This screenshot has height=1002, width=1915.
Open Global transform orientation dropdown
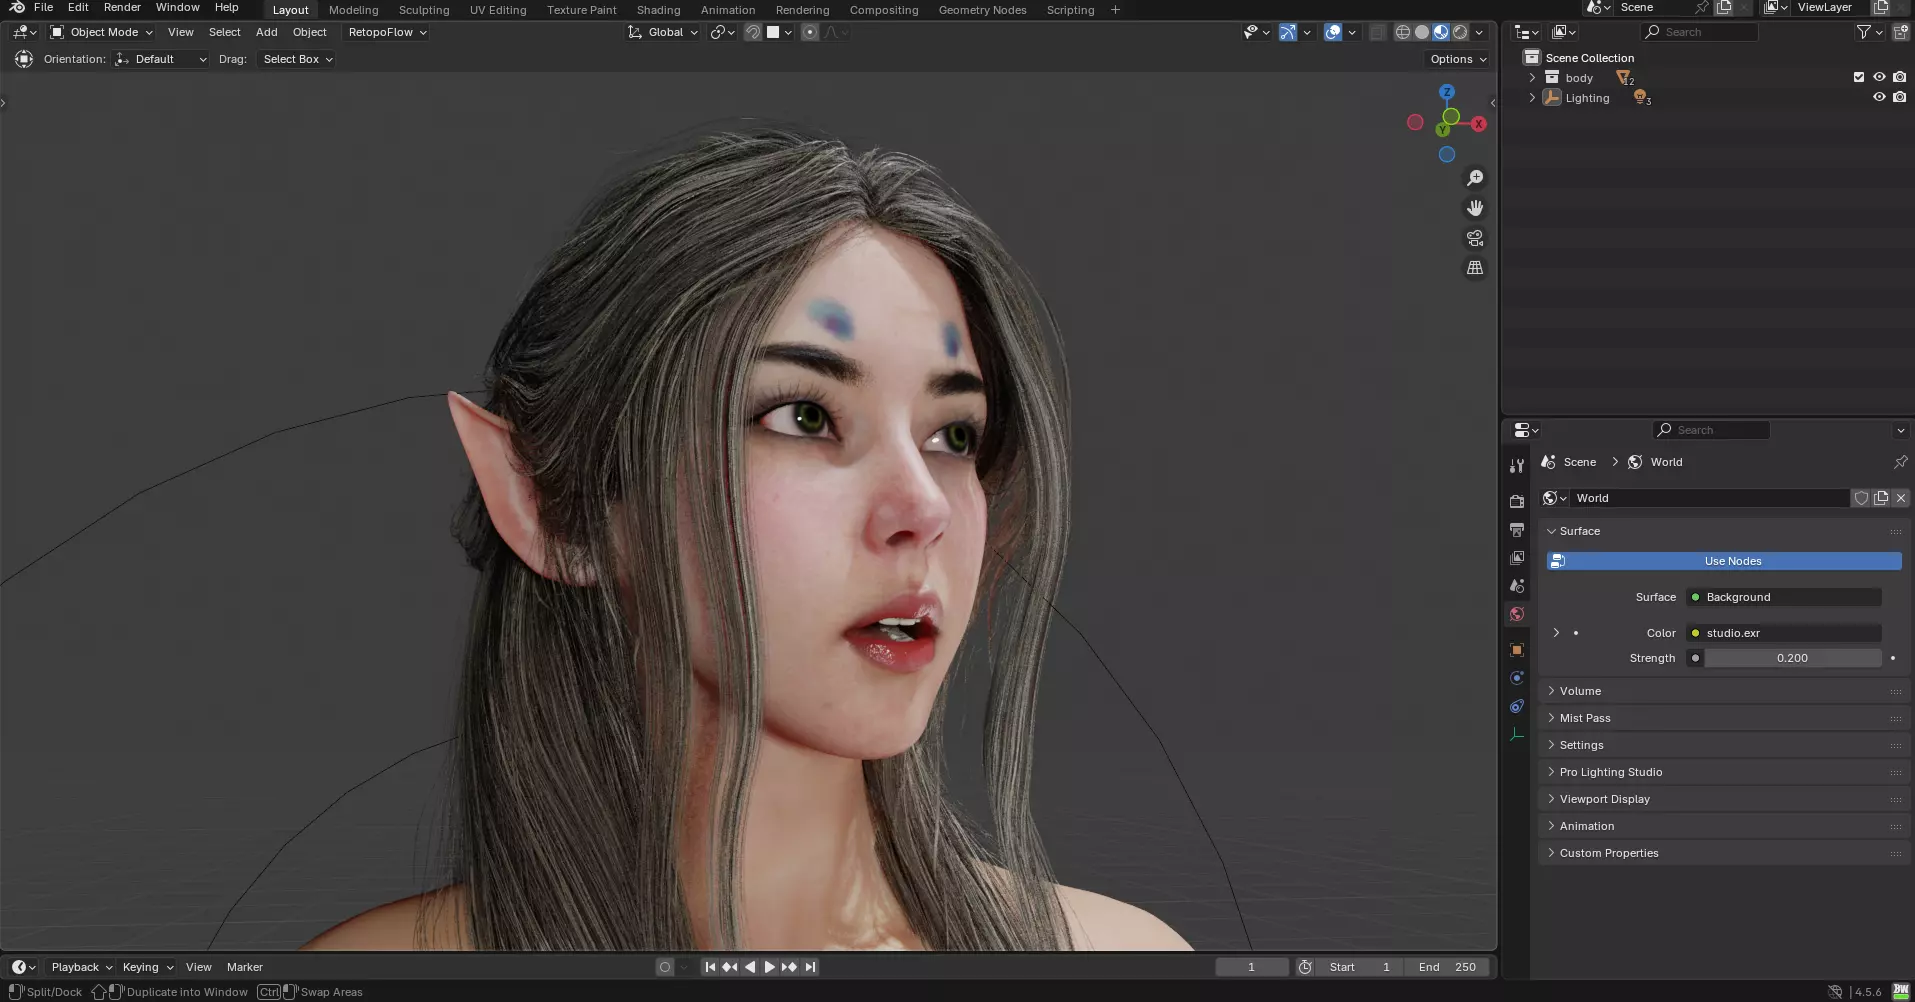[663, 32]
